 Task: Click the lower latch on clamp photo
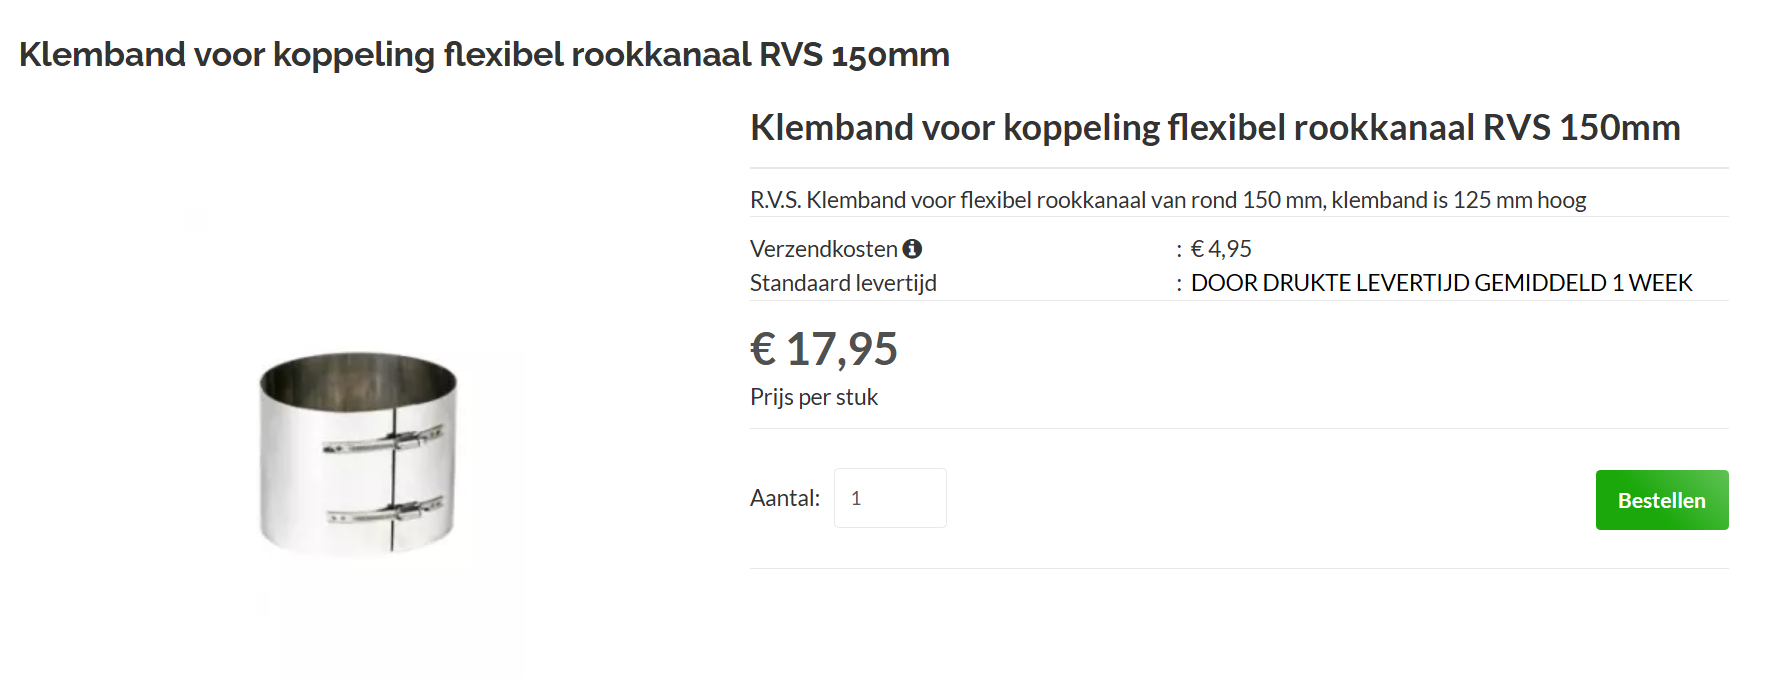[x=388, y=512]
